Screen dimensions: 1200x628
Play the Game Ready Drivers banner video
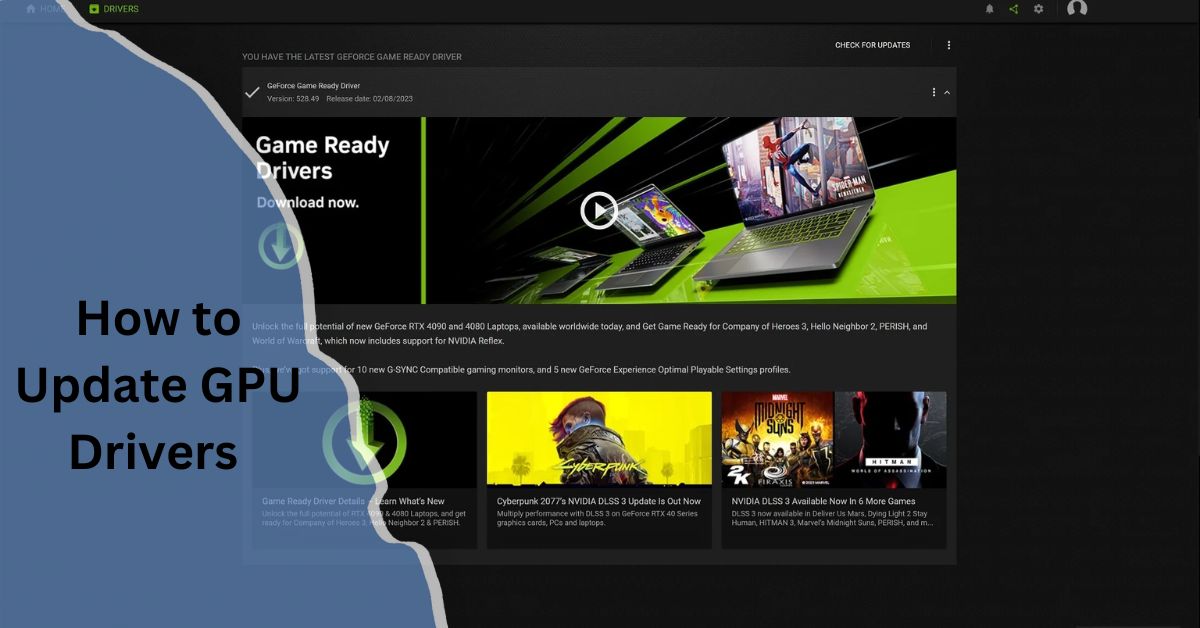pos(599,210)
